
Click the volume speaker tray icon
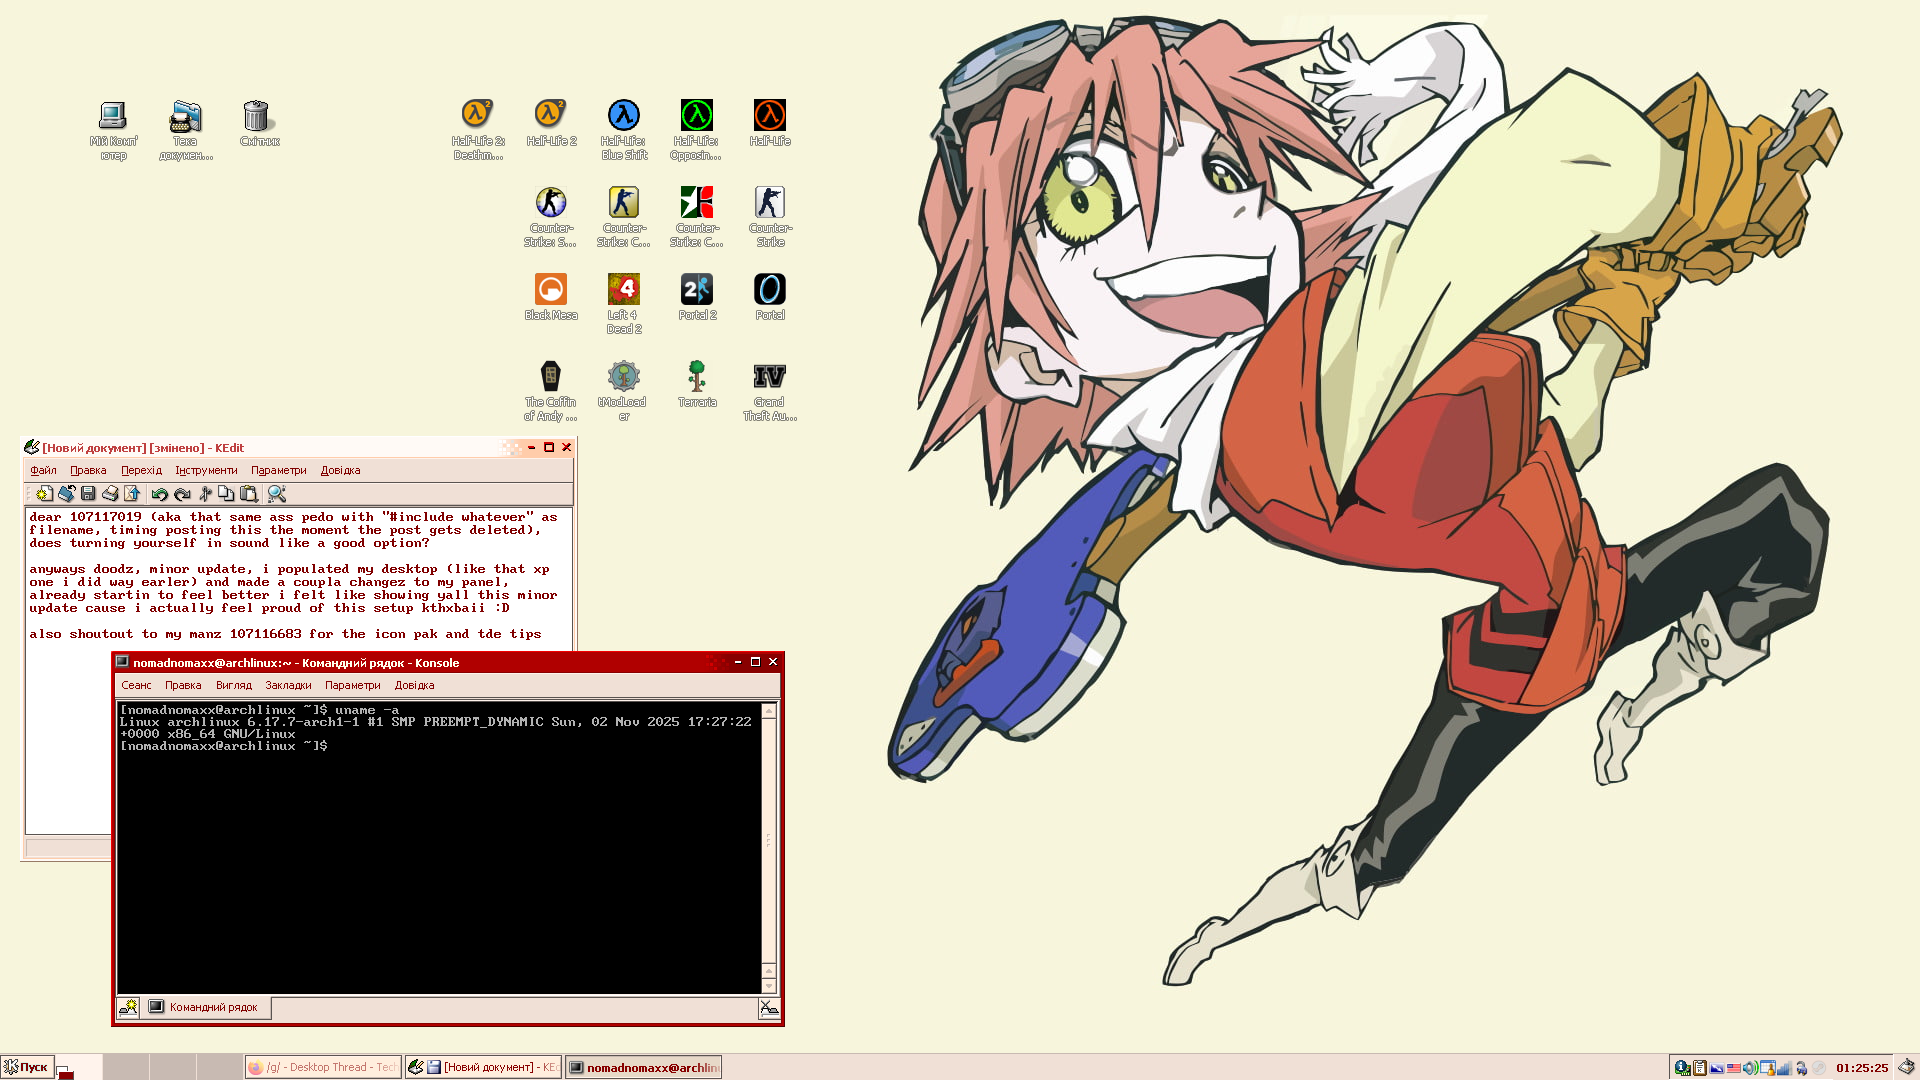click(x=1751, y=1068)
